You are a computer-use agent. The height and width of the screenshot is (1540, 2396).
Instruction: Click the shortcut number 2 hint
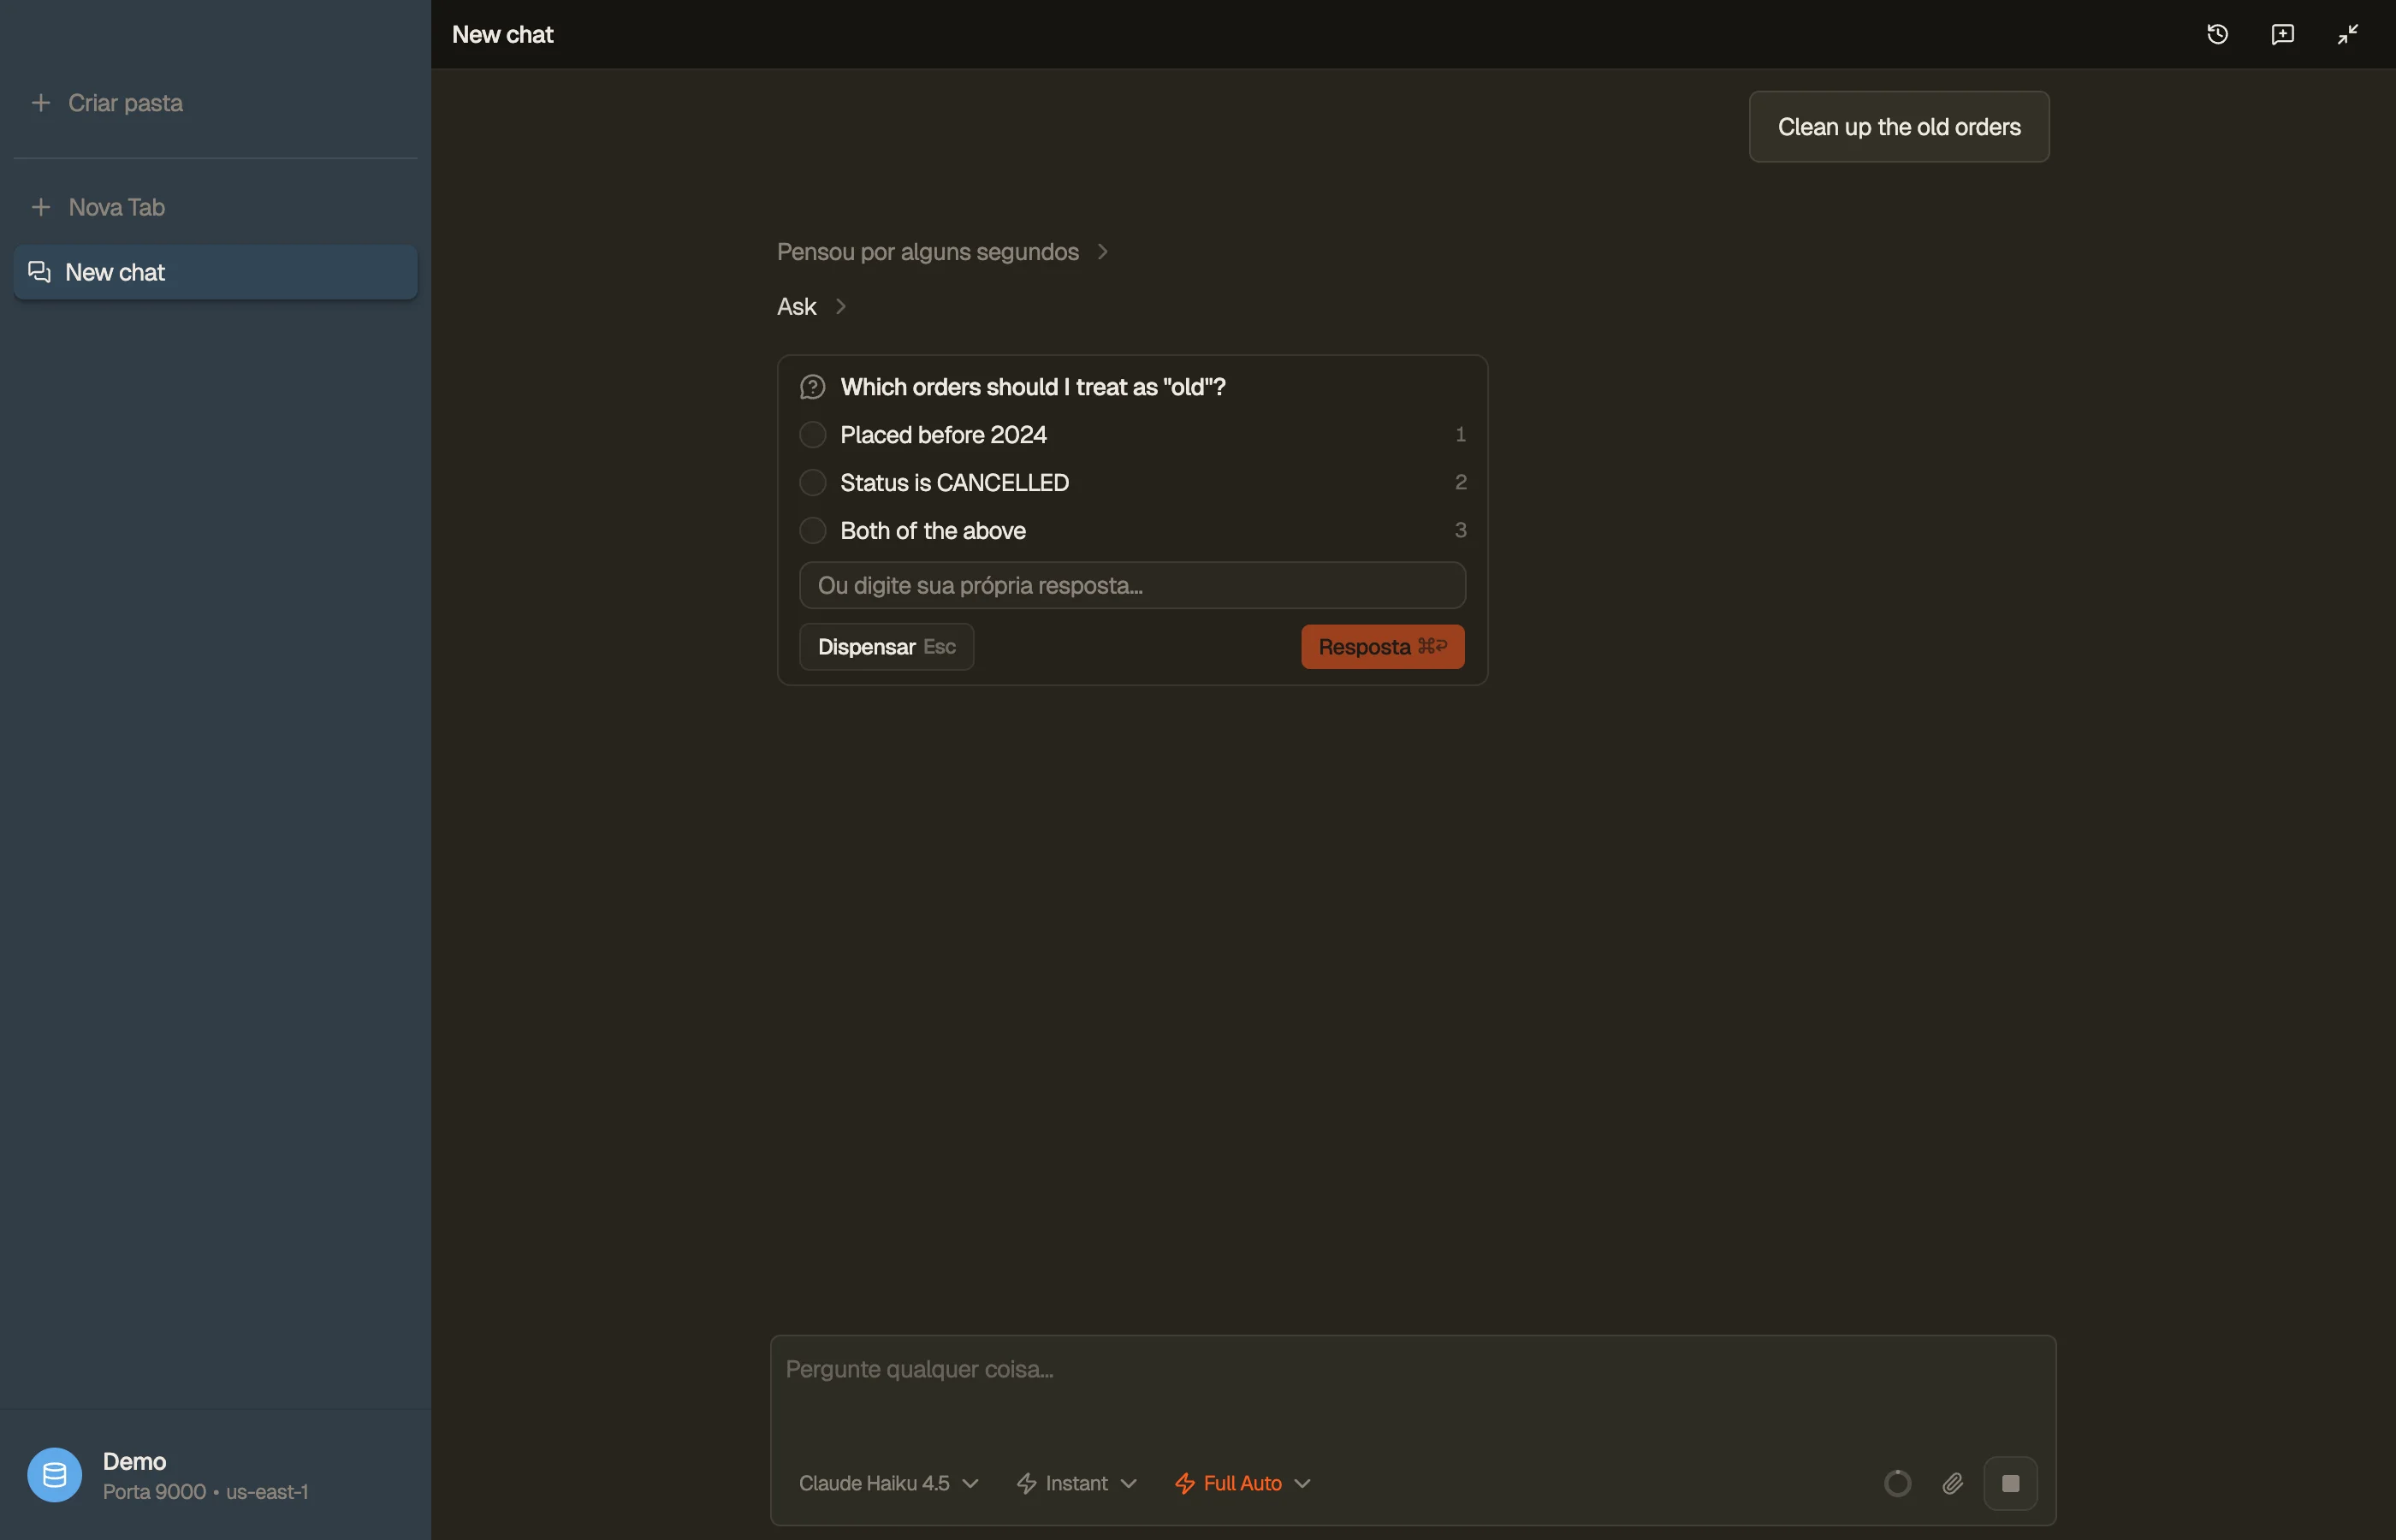[x=1460, y=483]
